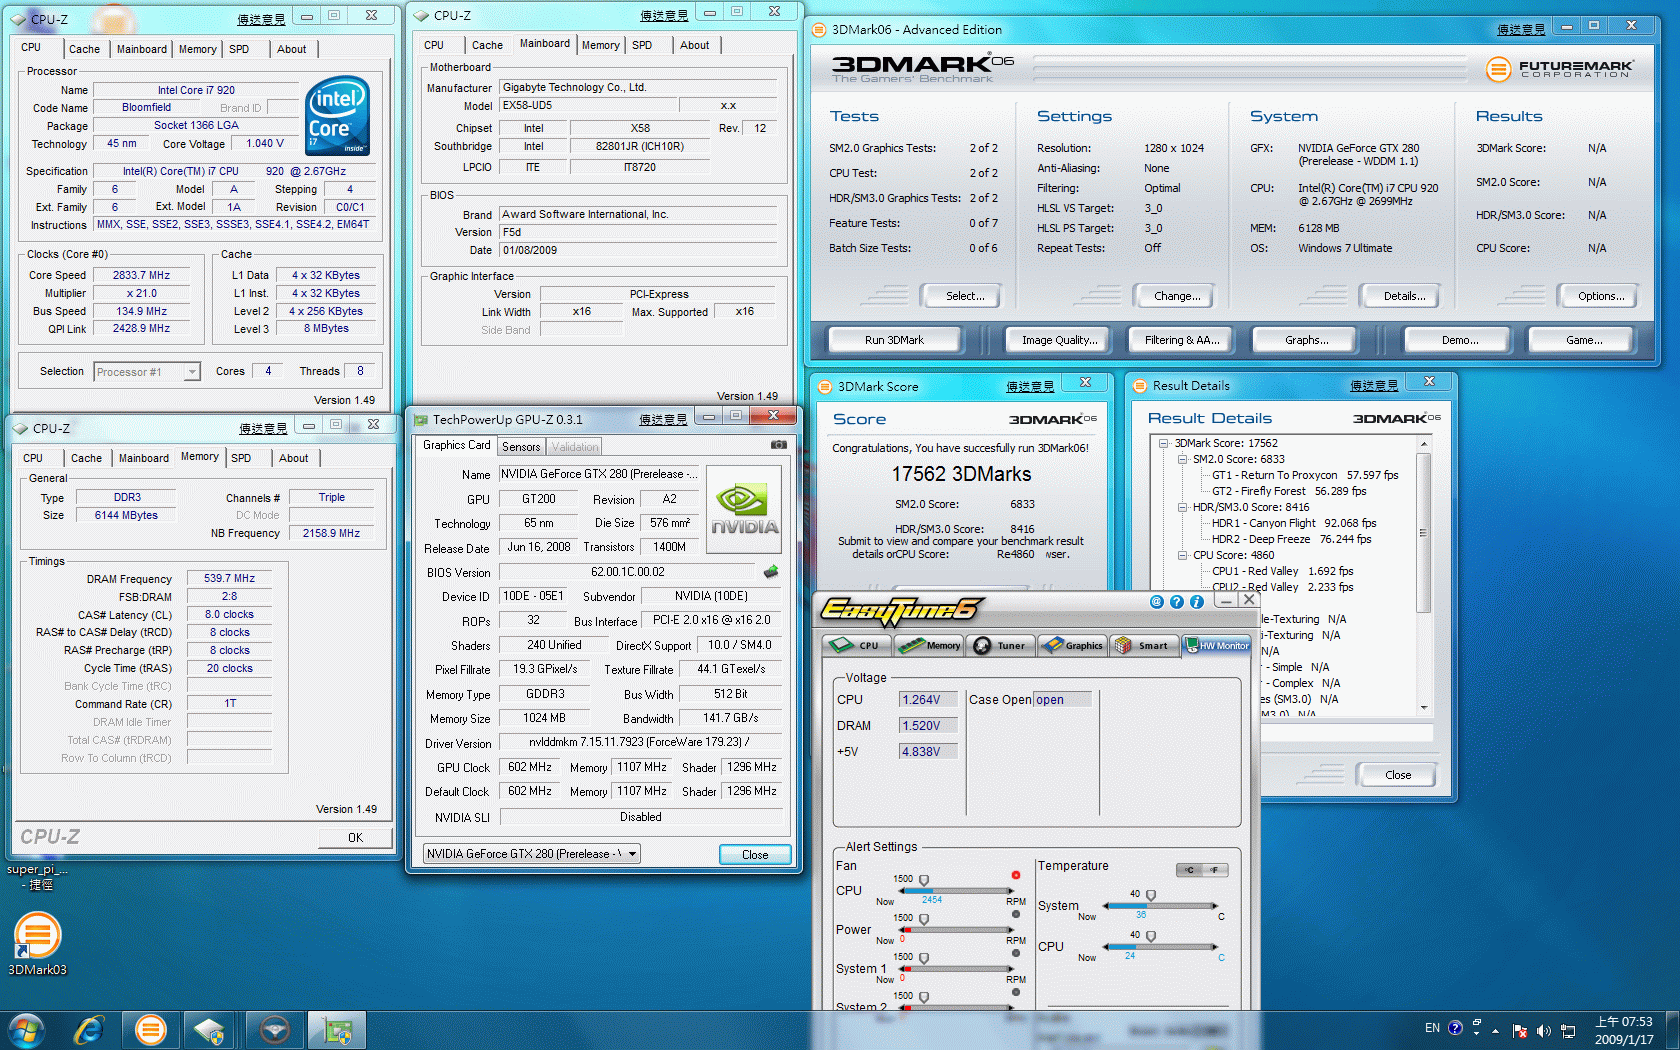Open the Tuner tab in EasyTune6
Viewport: 1680px width, 1050px height.
(x=1000, y=645)
